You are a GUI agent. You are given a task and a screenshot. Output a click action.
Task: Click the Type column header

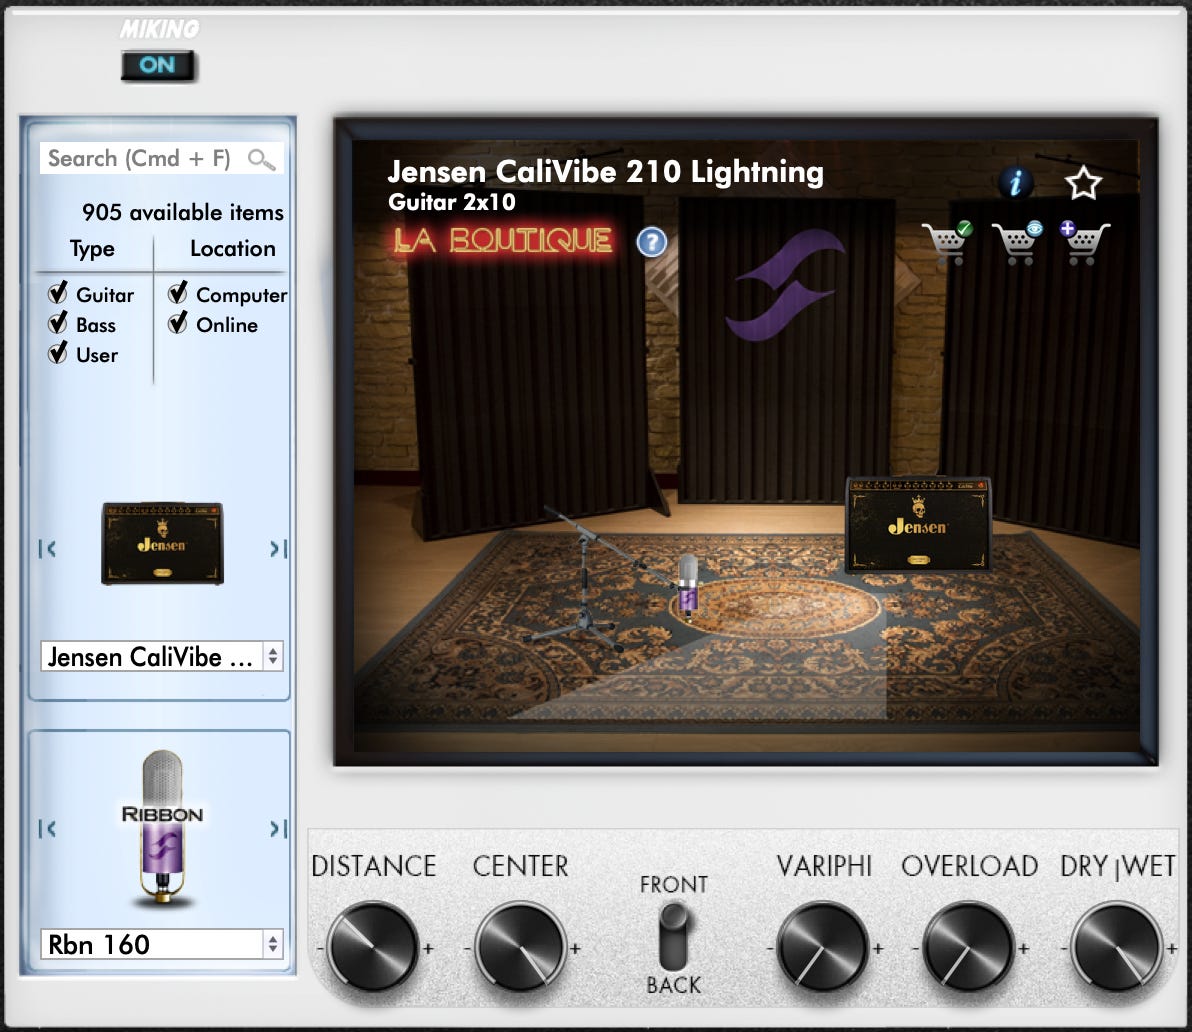click(x=92, y=249)
